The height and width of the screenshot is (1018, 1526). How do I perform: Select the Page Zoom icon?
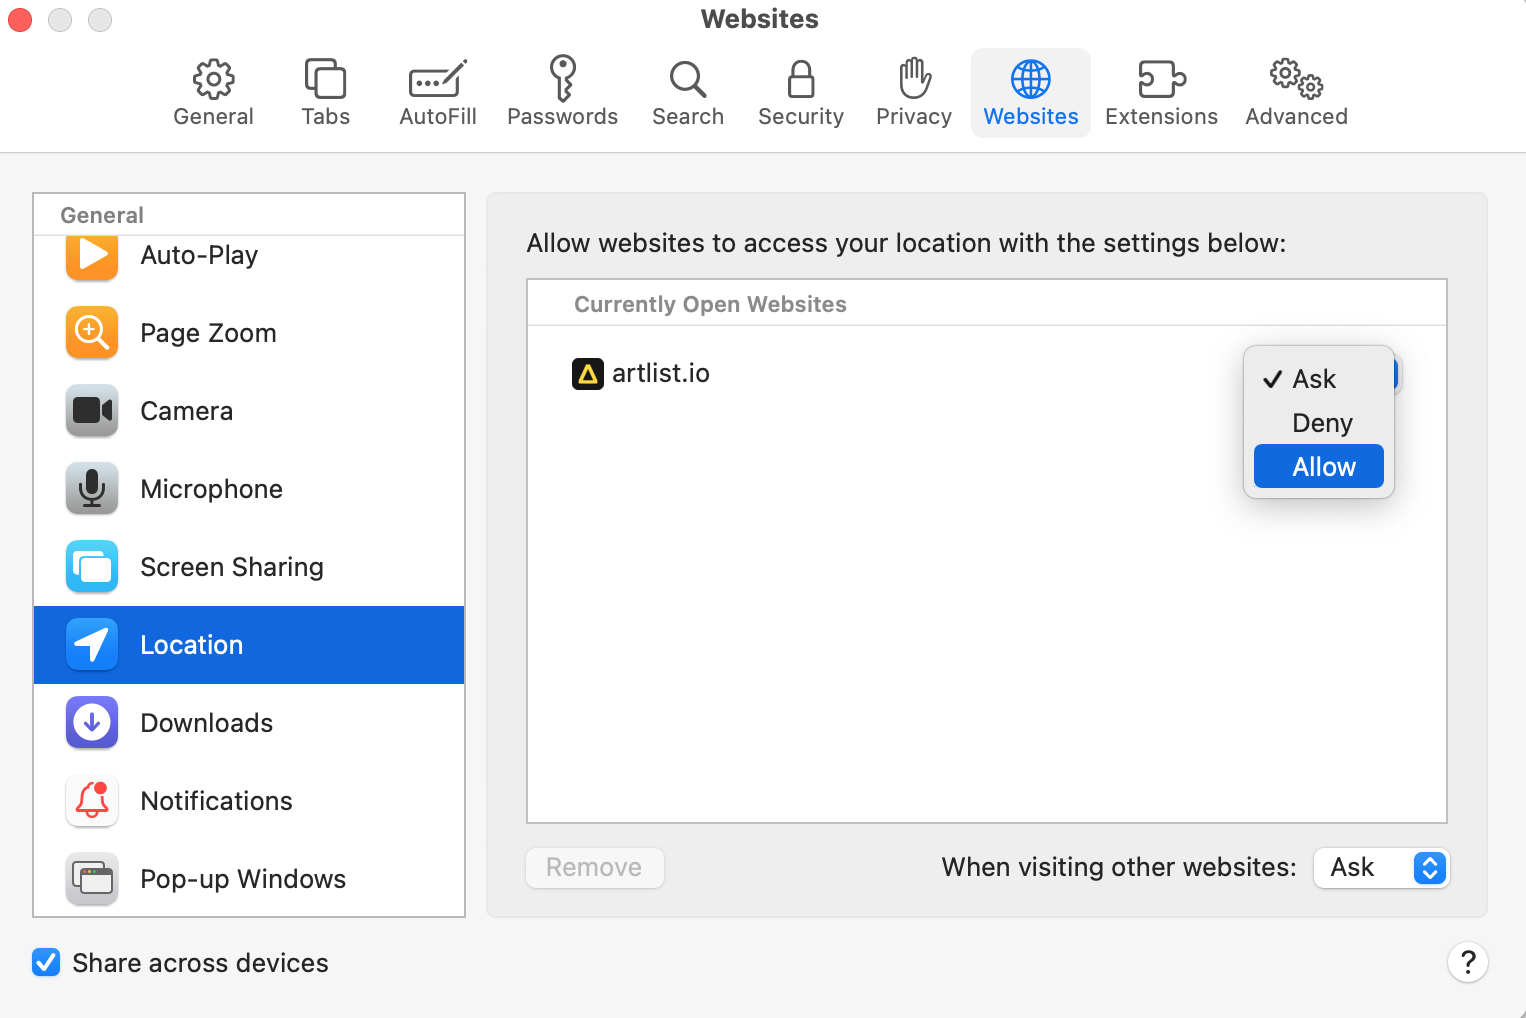tap(91, 333)
